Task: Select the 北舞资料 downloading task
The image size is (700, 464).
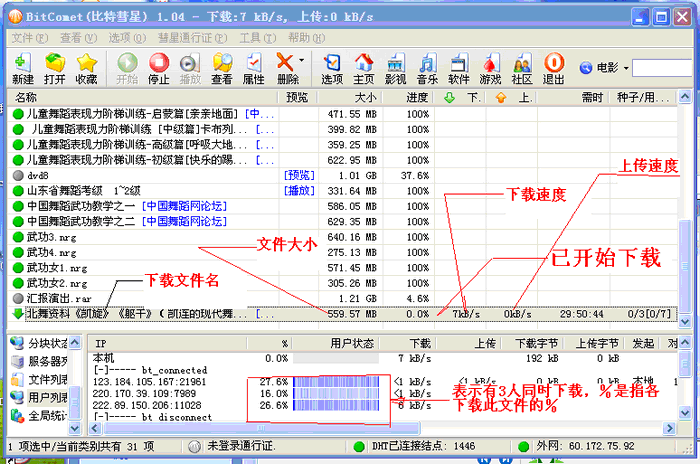Action: (342, 314)
